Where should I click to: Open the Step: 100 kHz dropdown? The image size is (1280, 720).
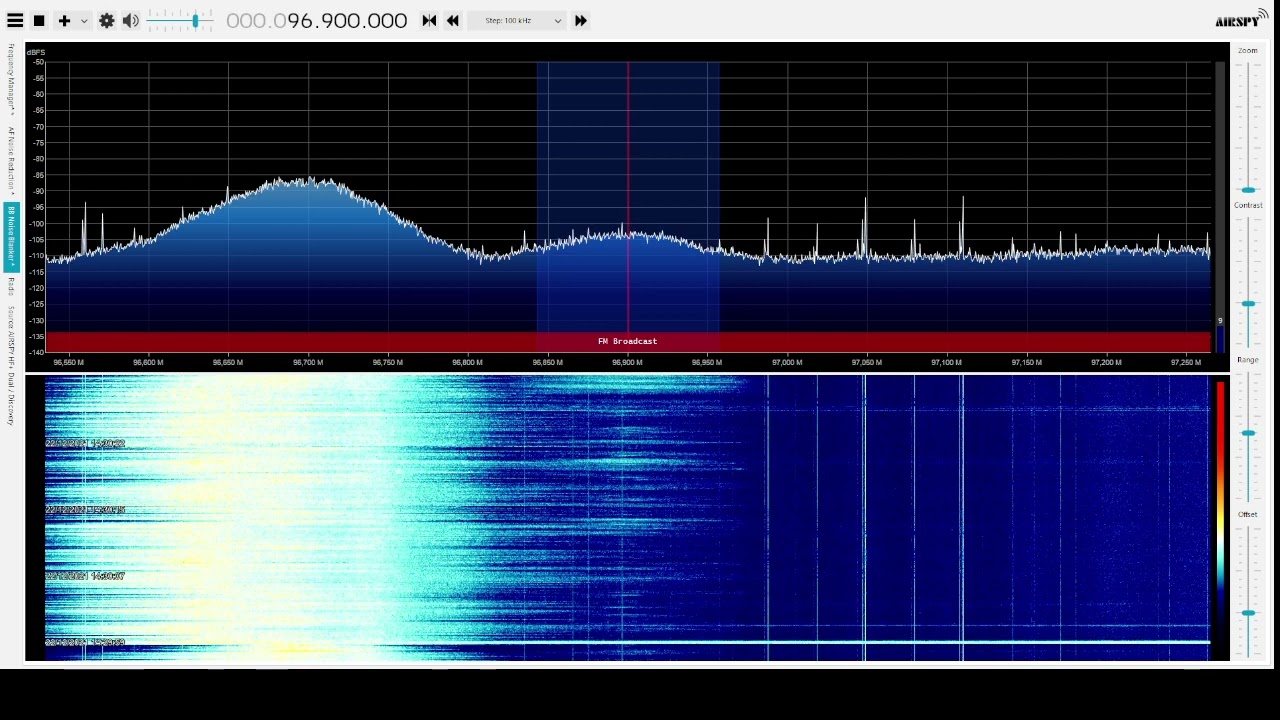(518, 20)
